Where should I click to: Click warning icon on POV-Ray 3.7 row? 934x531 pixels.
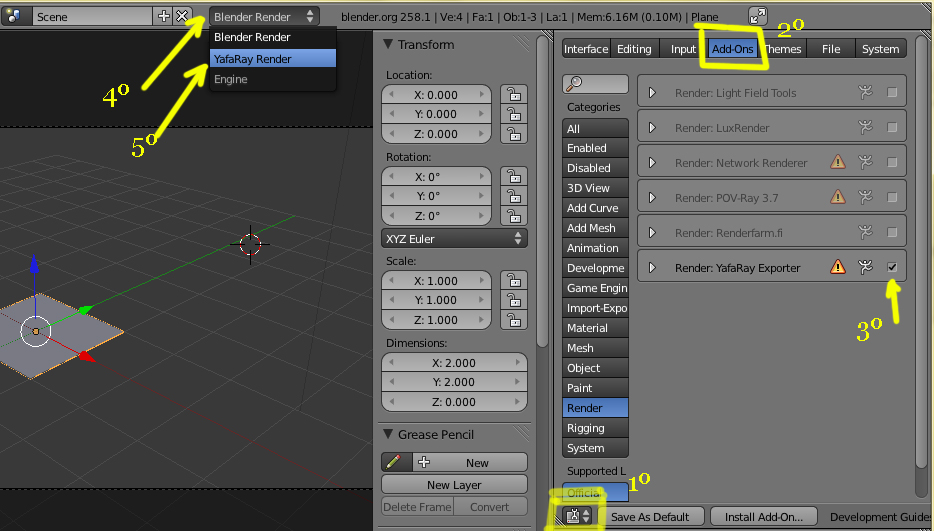click(x=838, y=197)
